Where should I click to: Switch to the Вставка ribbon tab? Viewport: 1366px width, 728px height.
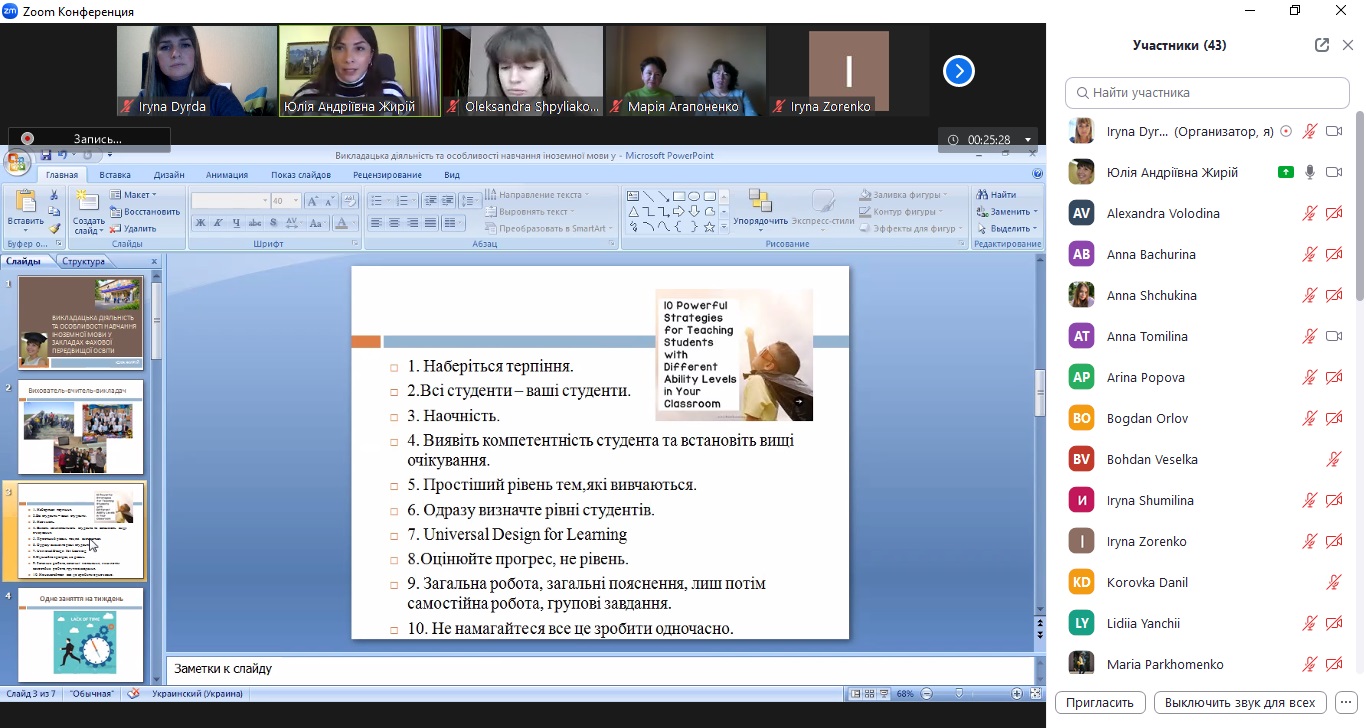point(115,175)
